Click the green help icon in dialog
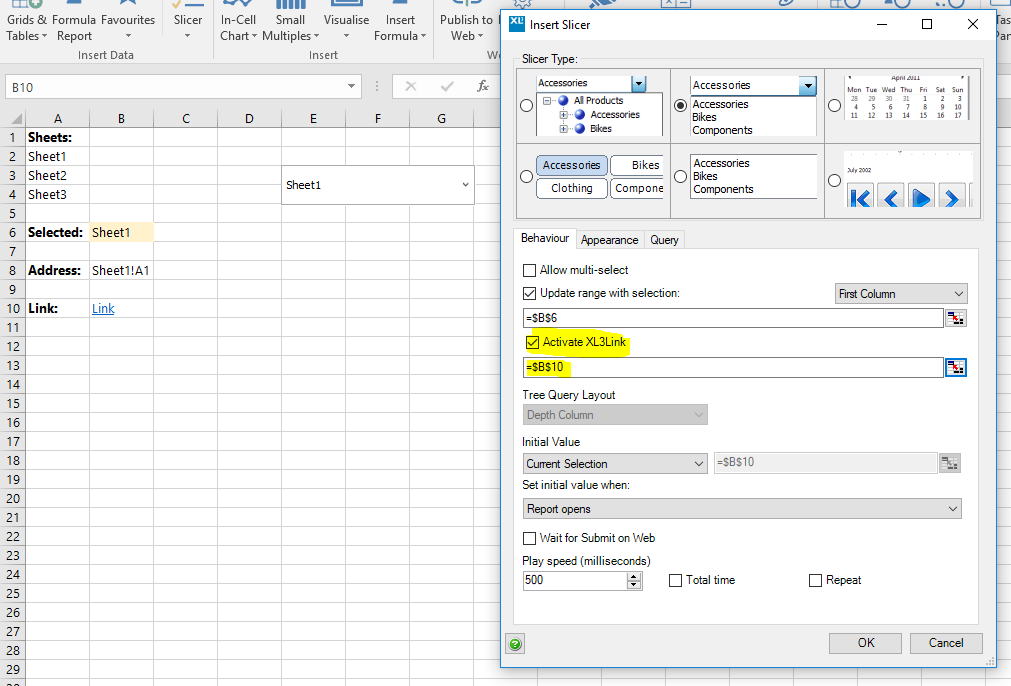Screen dimensions: 1011x686 pos(515,644)
